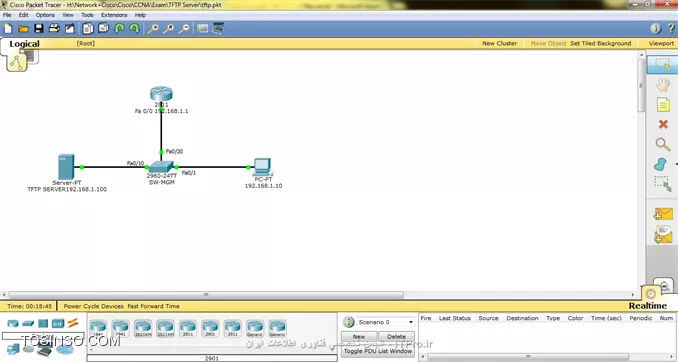Open a file with the folder icon
The image size is (678, 362).
tap(23, 29)
